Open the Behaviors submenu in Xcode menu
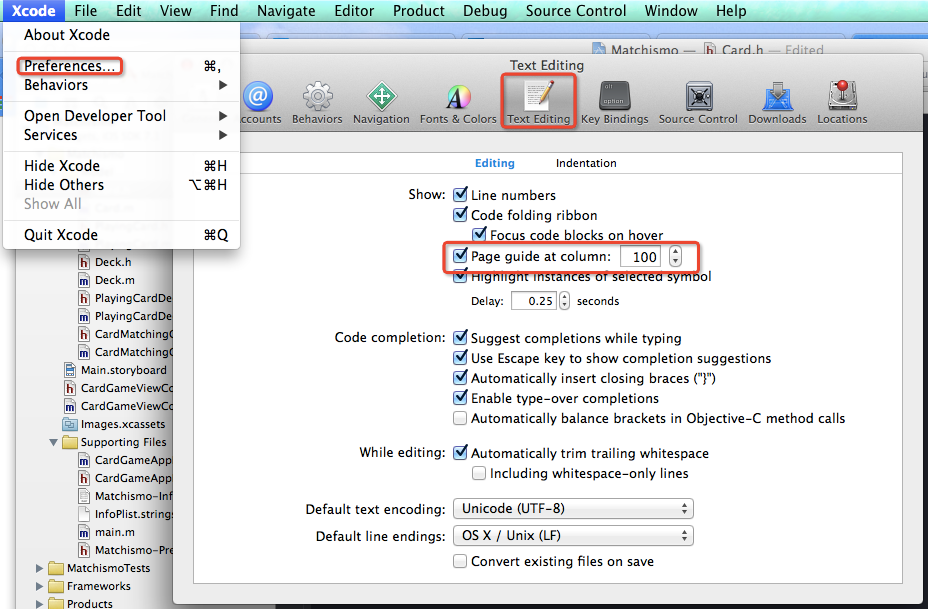Viewport: 928px width, 609px height. [121, 85]
